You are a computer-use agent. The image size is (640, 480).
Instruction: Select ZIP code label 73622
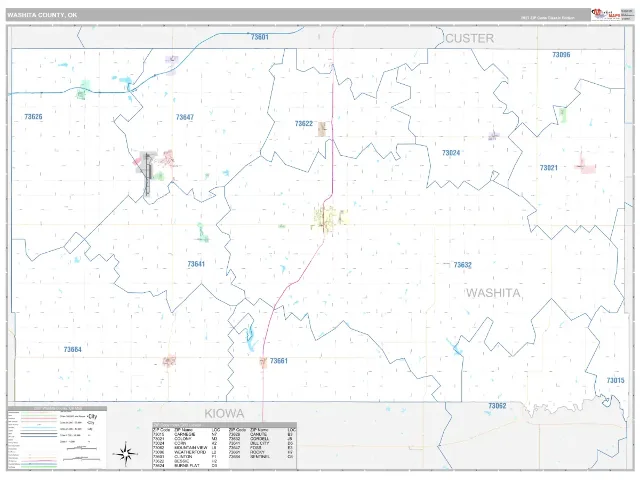304,124
